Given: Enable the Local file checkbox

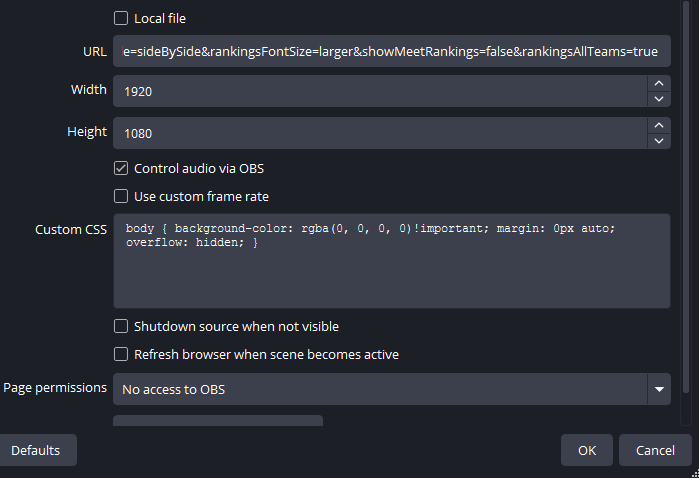Looking at the screenshot, I should (x=121, y=18).
